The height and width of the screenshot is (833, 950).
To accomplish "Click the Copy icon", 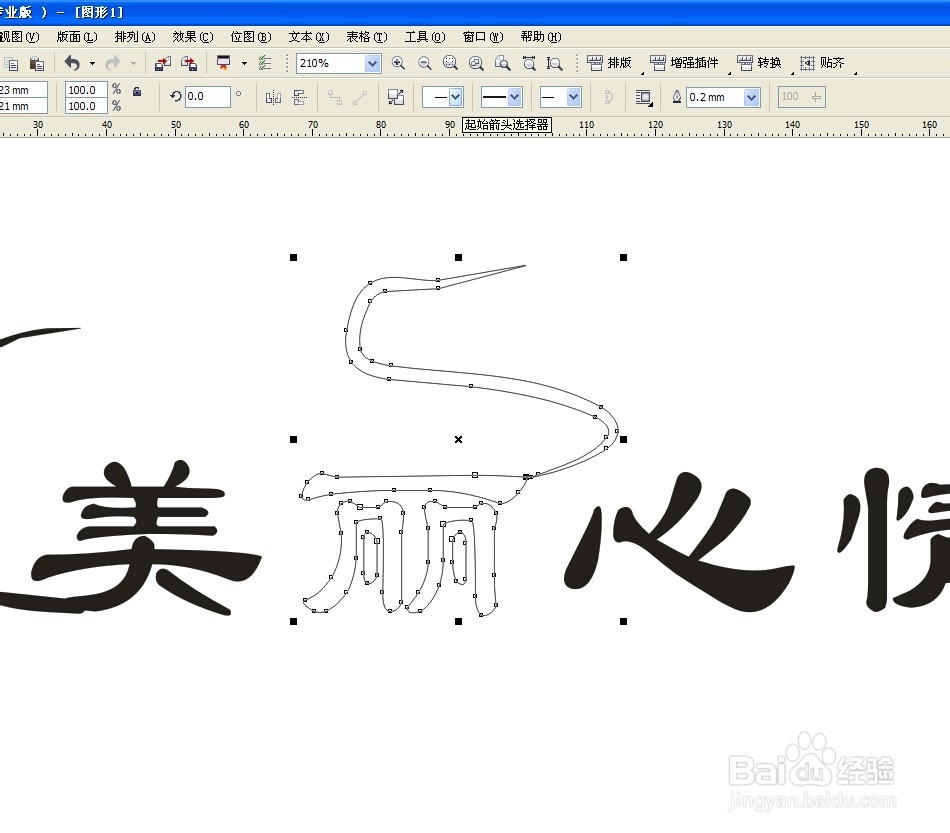I will tap(12, 63).
